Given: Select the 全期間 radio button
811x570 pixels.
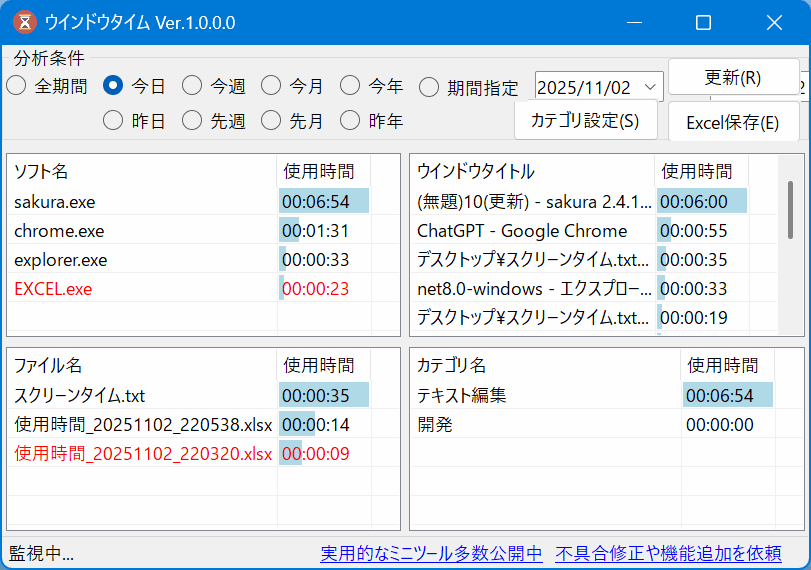Looking at the screenshot, I should [x=17, y=86].
